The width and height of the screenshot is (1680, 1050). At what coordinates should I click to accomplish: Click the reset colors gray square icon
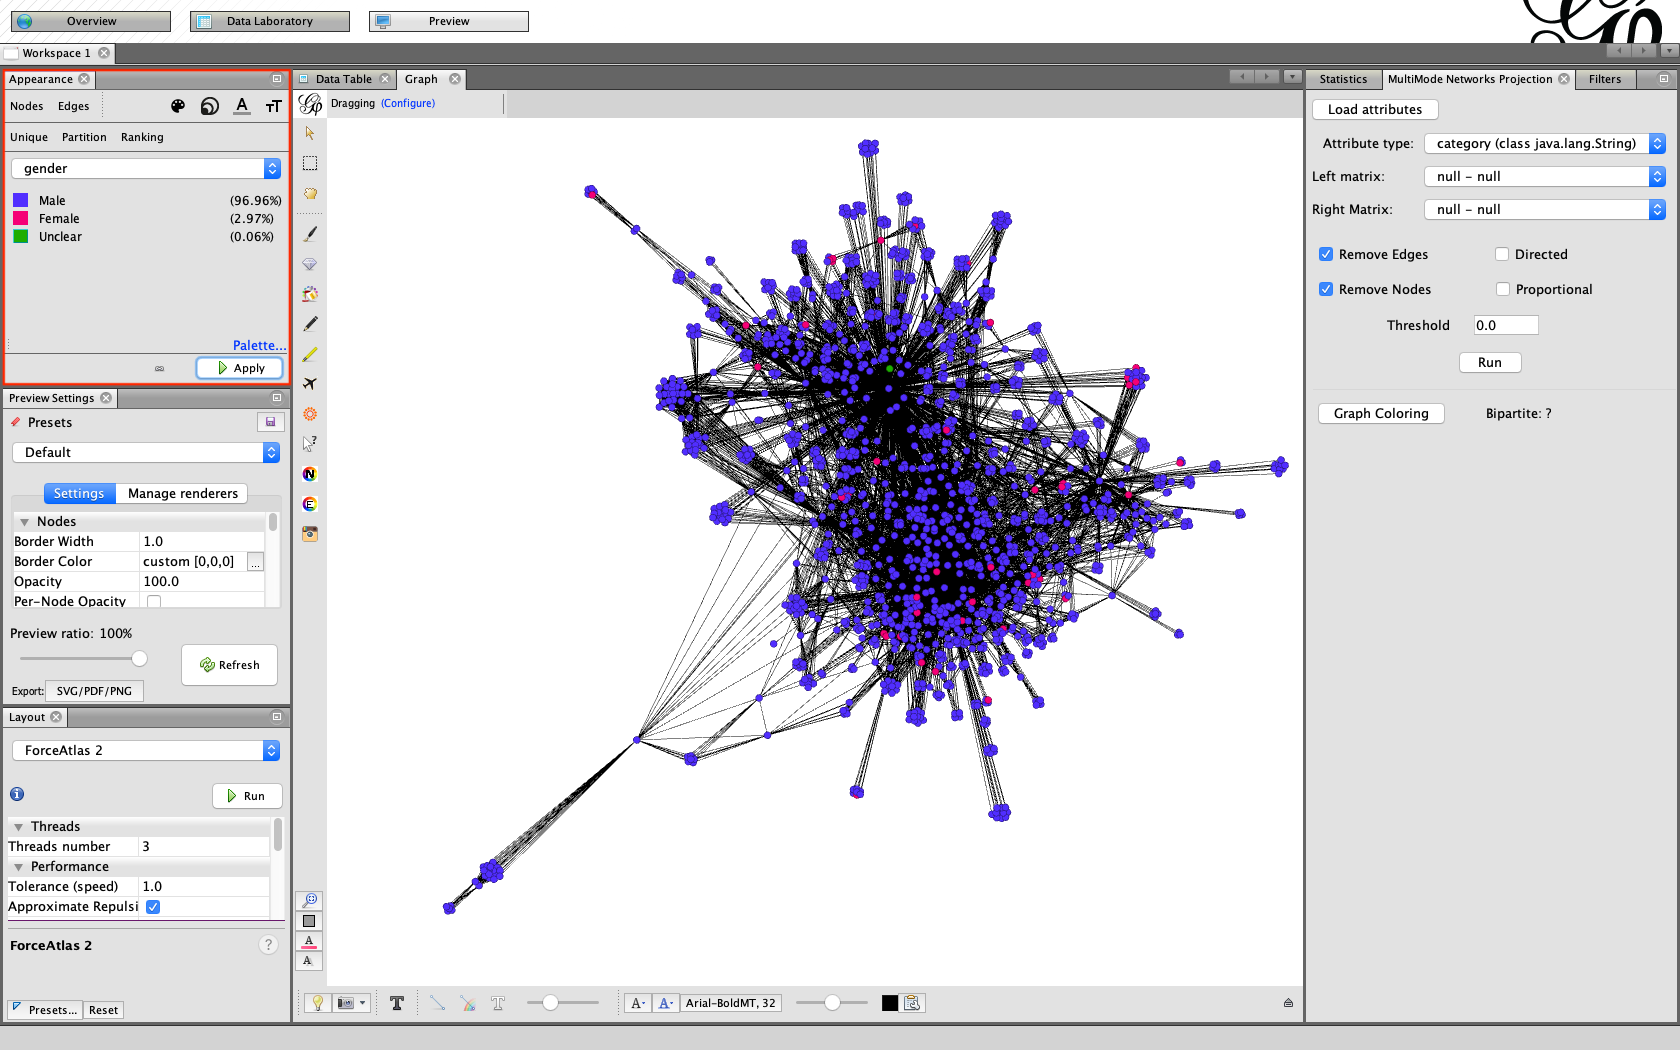tap(309, 921)
